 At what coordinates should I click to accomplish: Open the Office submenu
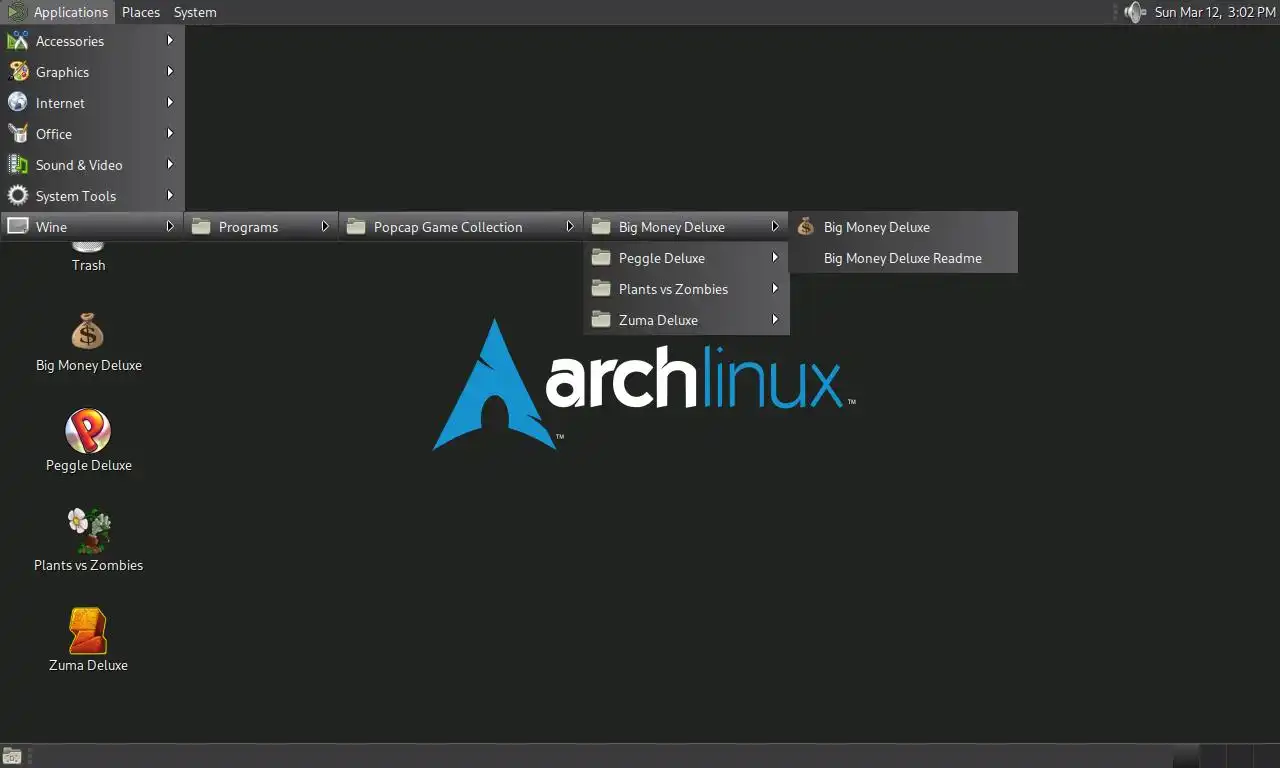[92, 134]
